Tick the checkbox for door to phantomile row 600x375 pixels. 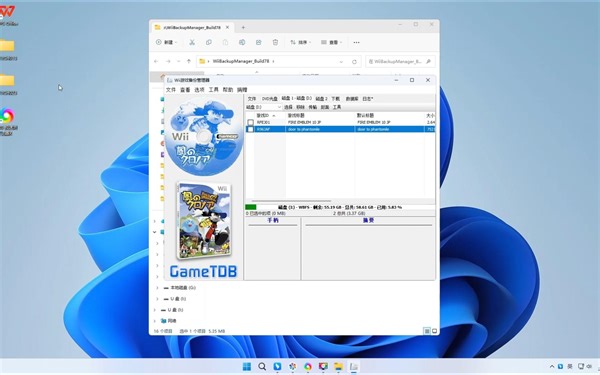point(250,129)
